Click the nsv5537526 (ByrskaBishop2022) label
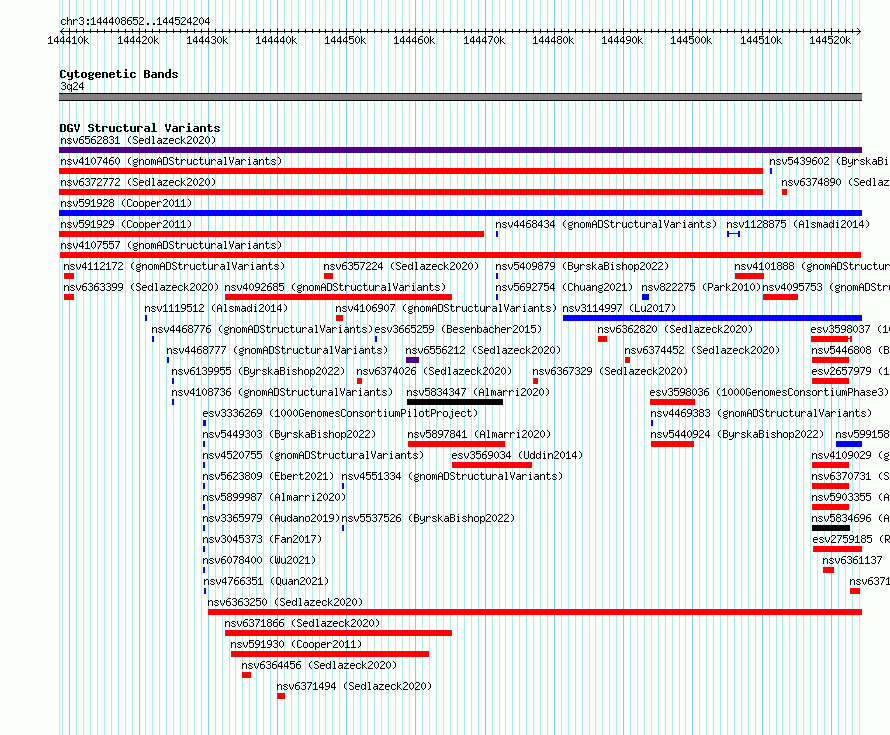This screenshot has width=890, height=735. point(428,518)
